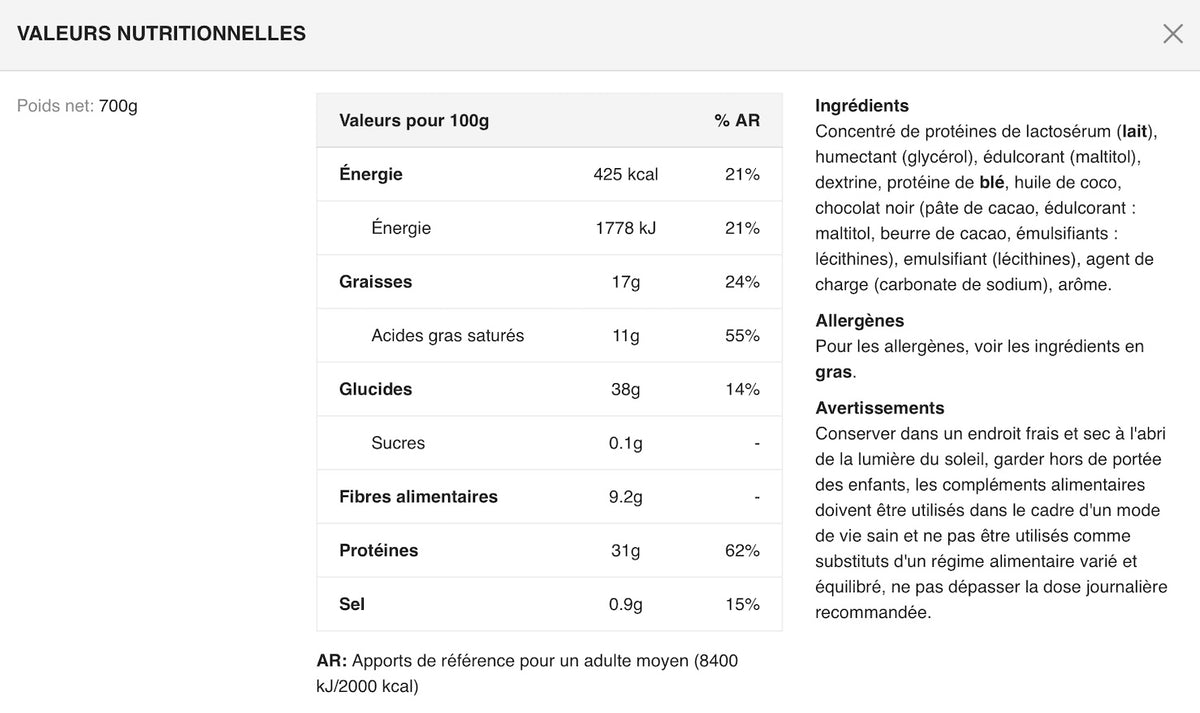Image resolution: width=1200 pixels, height=713 pixels.
Task: Click the Ingrédients heading
Action: (862, 106)
